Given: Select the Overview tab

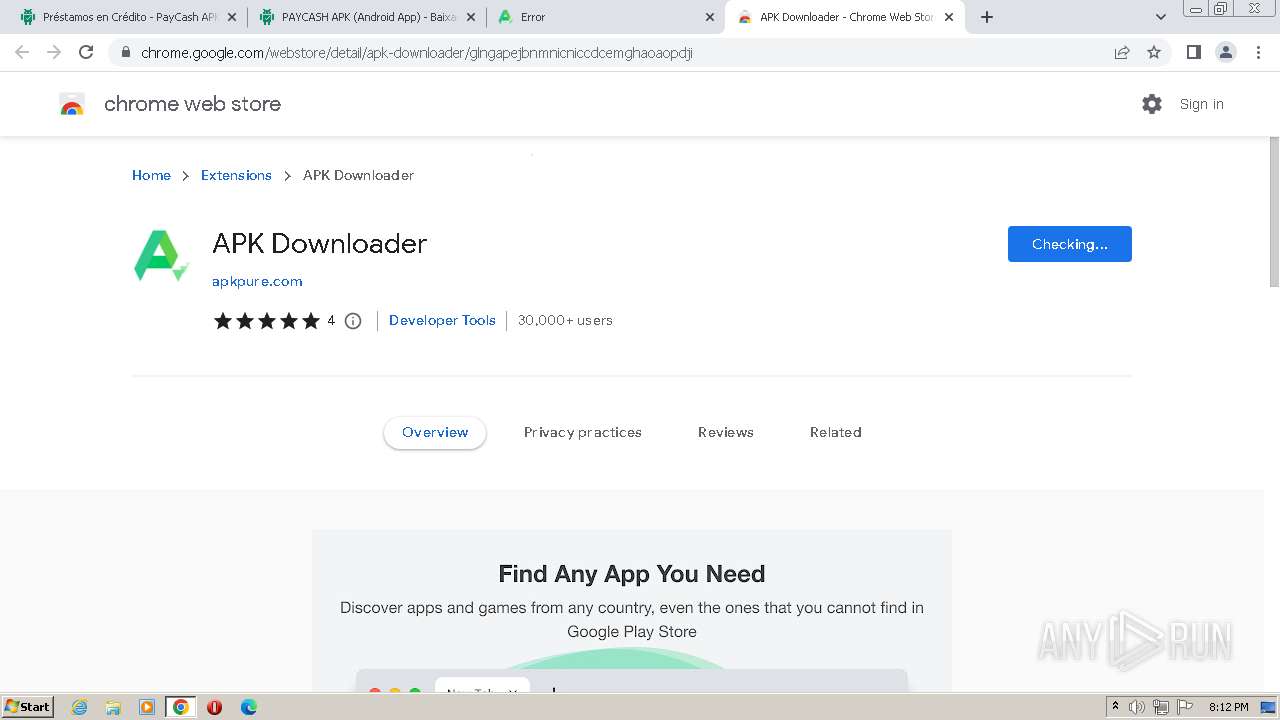Looking at the screenshot, I should point(435,433).
